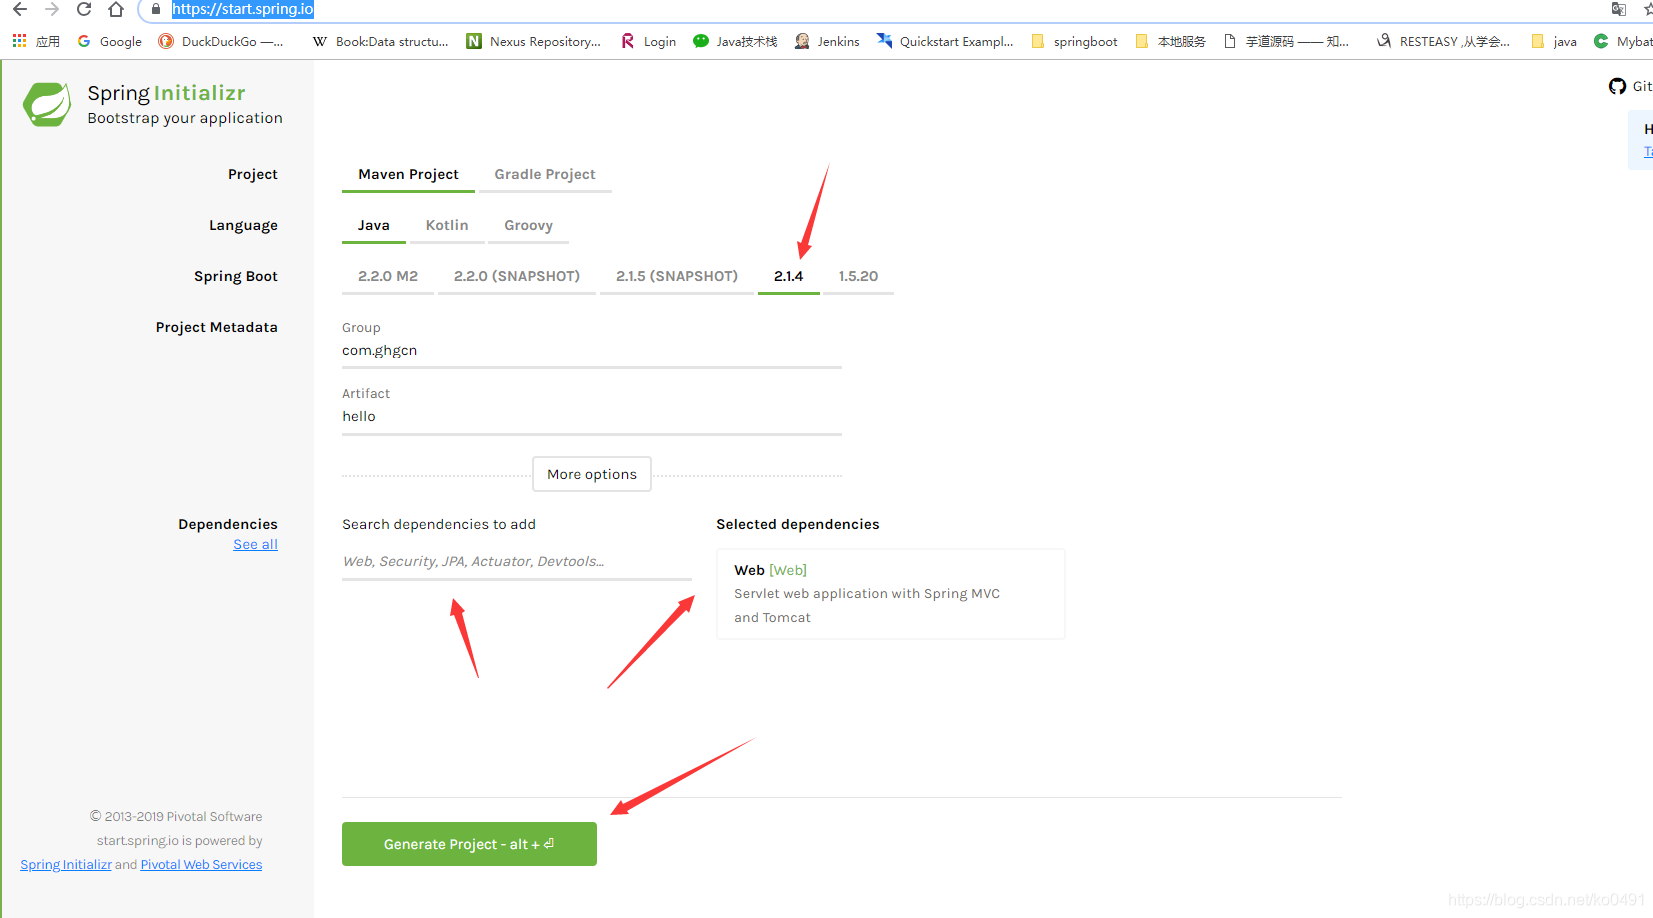Open the springboot bookmark folder
1653x918 pixels.
coord(1074,41)
